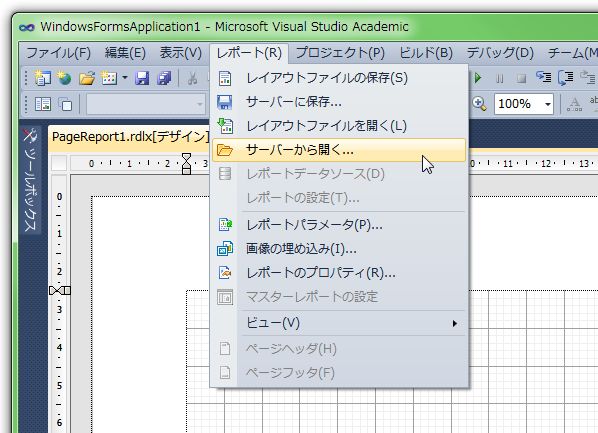Click the Save floppy disk toolbar icon

click(142, 78)
